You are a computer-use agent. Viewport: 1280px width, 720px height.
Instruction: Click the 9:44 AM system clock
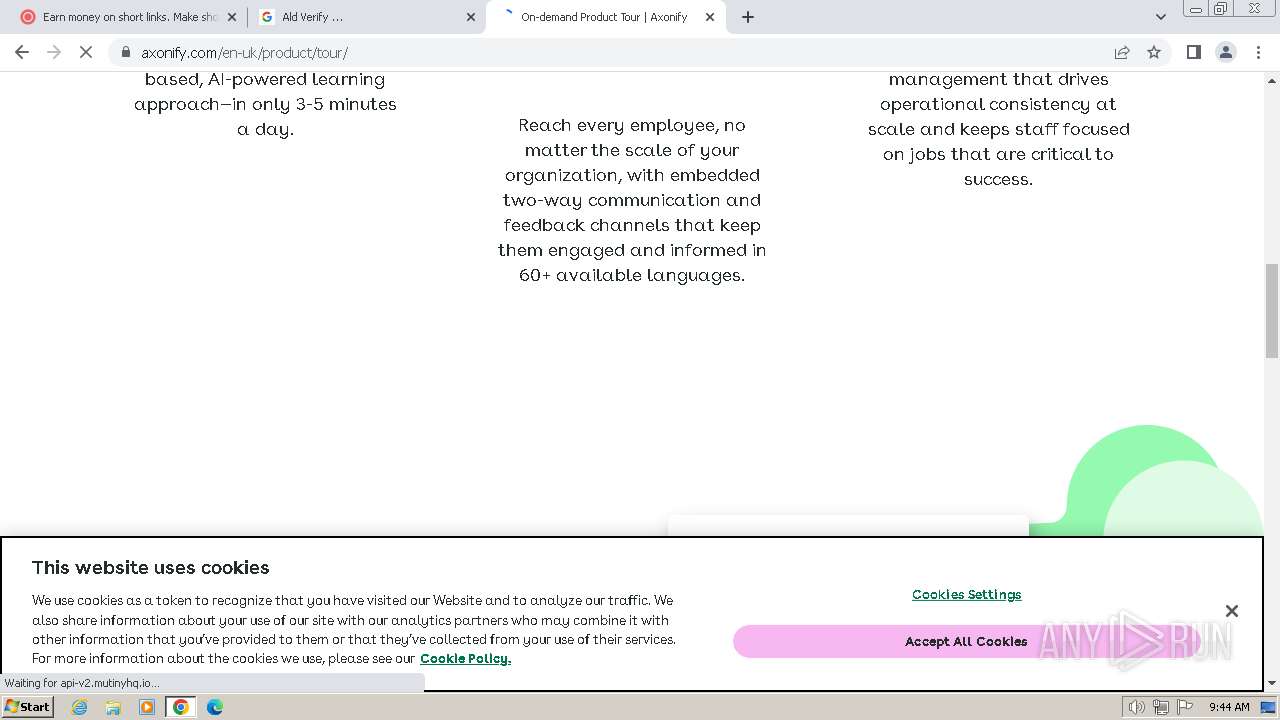coord(1229,707)
